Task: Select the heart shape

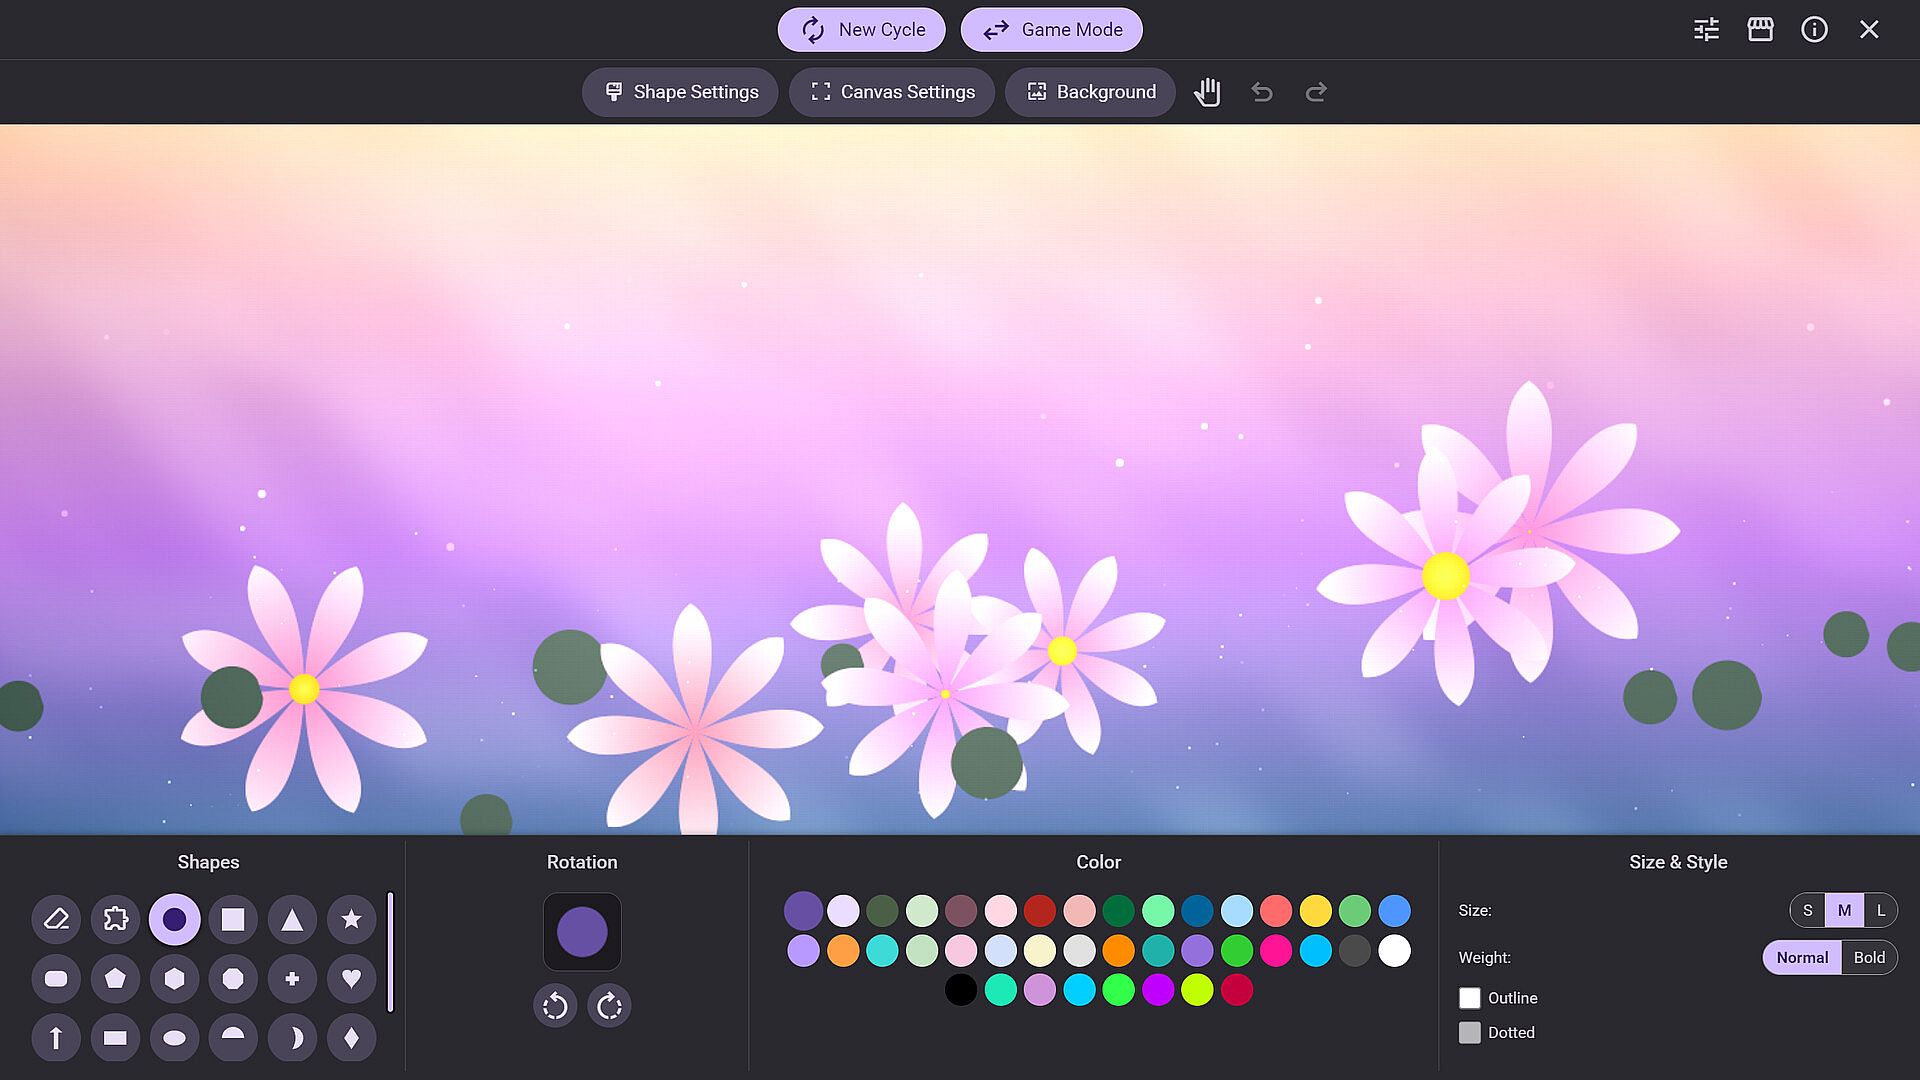Action: coord(351,978)
